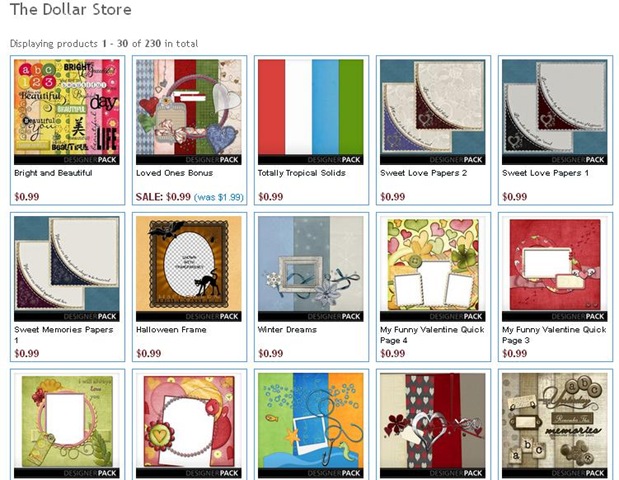The width and height of the screenshot is (619, 480).
Task: Open the Bright and Beautiful pack thumbnail
Action: (x=67, y=112)
